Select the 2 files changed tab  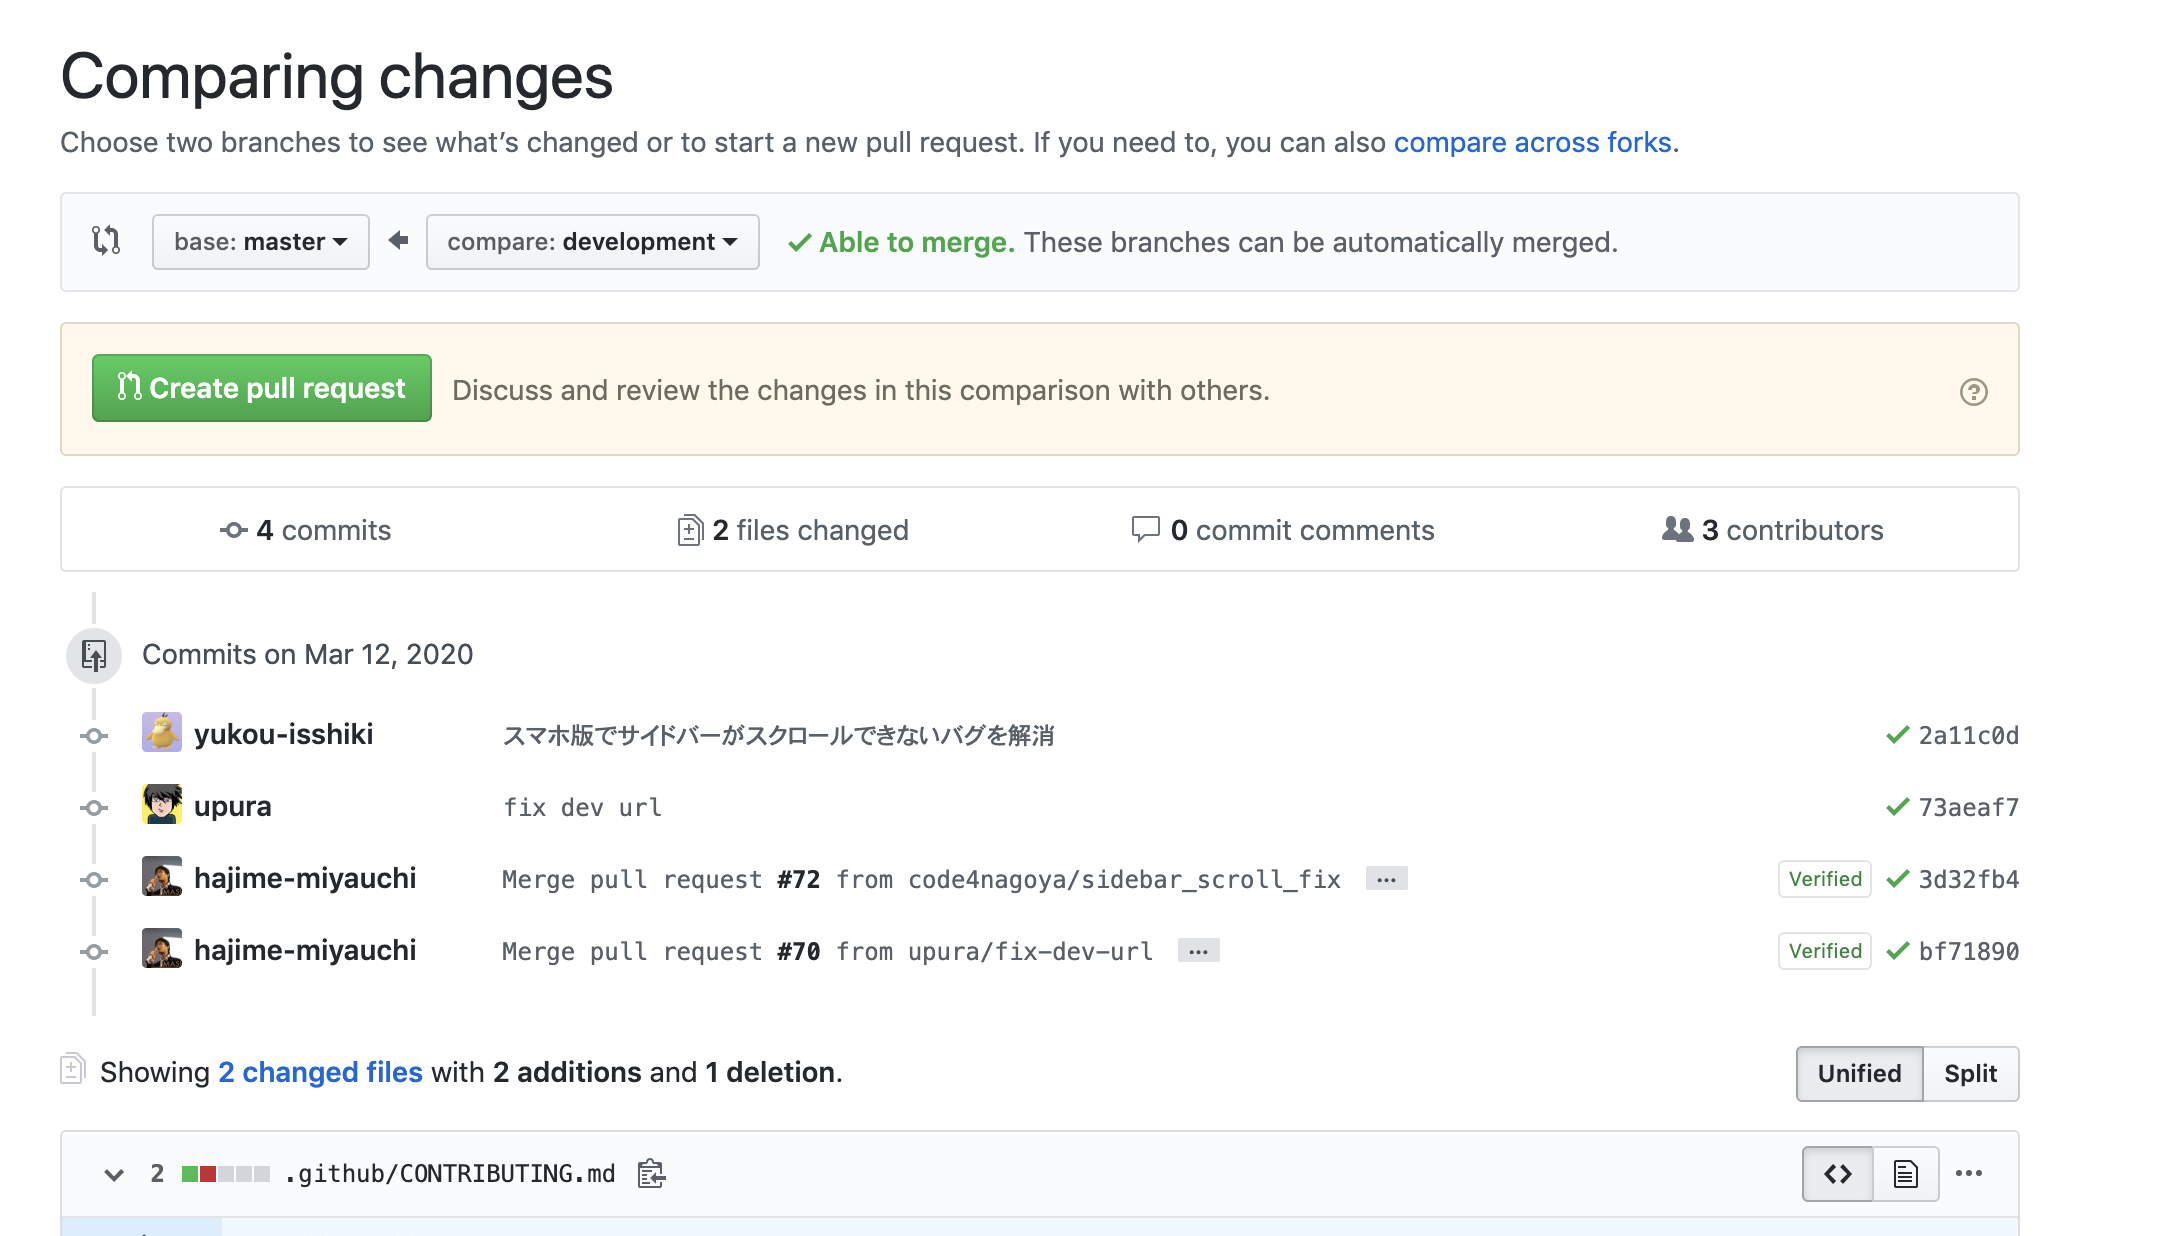pyautogui.click(x=793, y=530)
